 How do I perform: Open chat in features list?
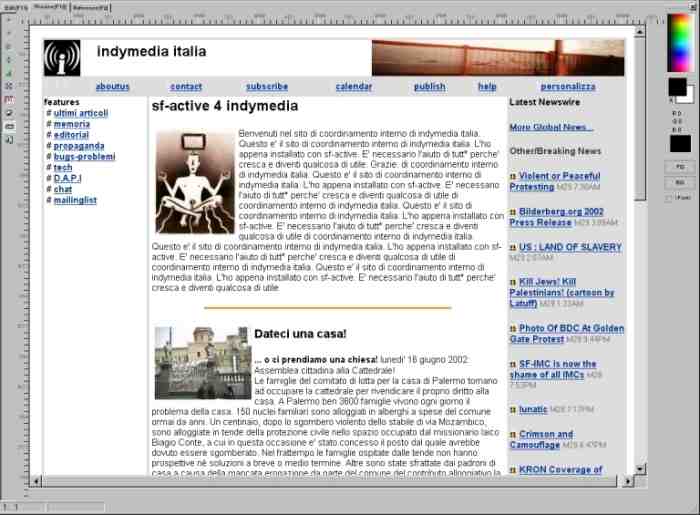63,189
